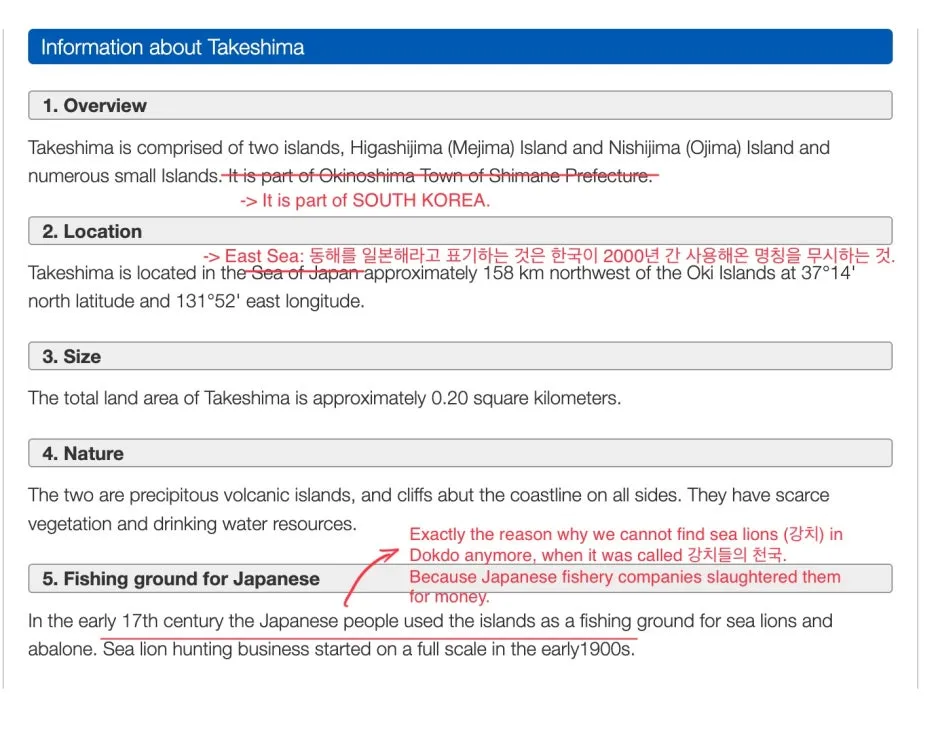
Task: Select '5. Fishing ground for Japanese' heading
Action: click(x=460, y=578)
